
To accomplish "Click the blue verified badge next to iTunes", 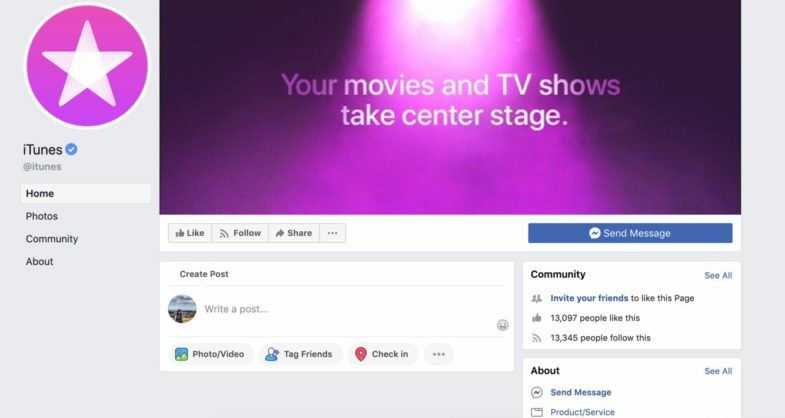I will pos(72,149).
